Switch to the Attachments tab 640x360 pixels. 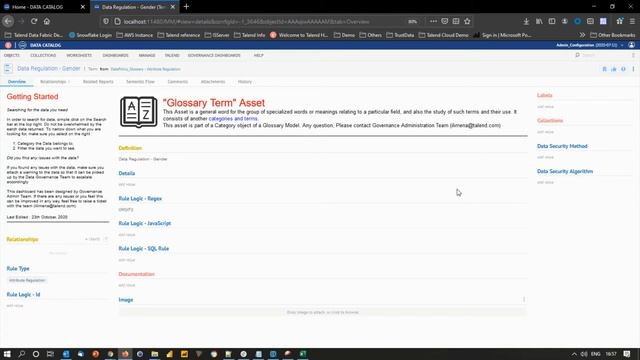tap(213, 82)
